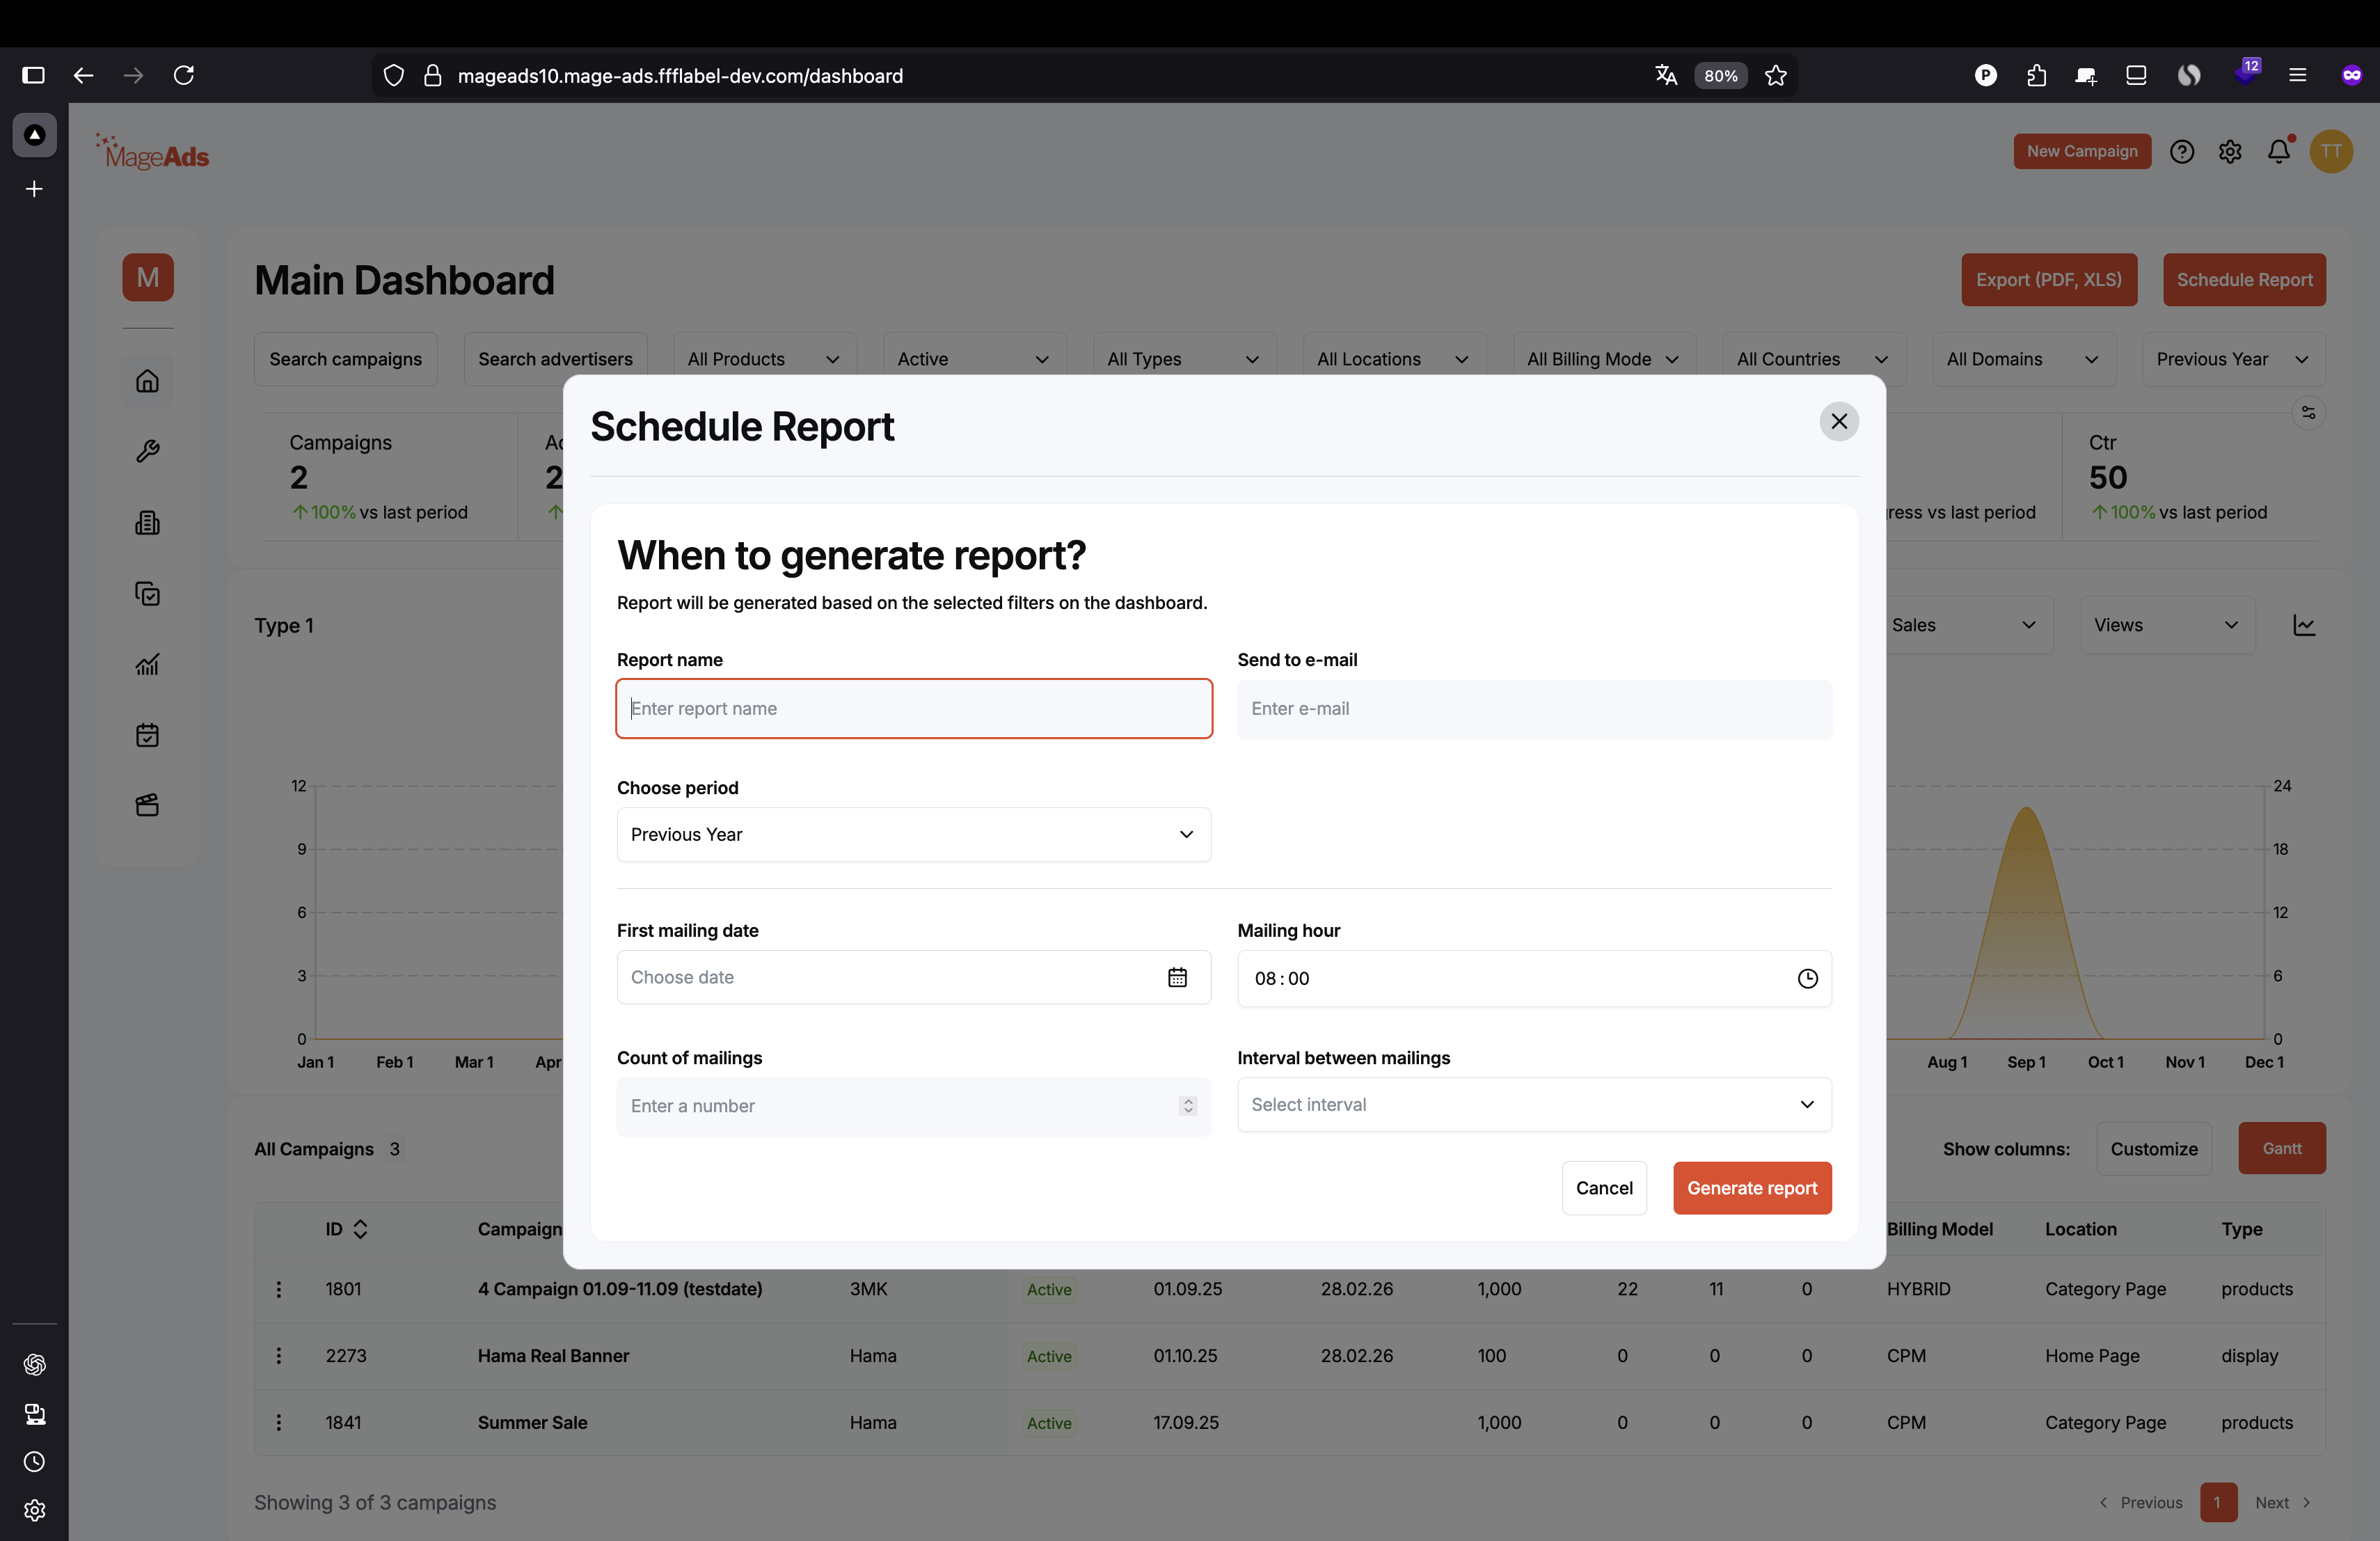Click the Send to e-mail field

coord(1534,708)
